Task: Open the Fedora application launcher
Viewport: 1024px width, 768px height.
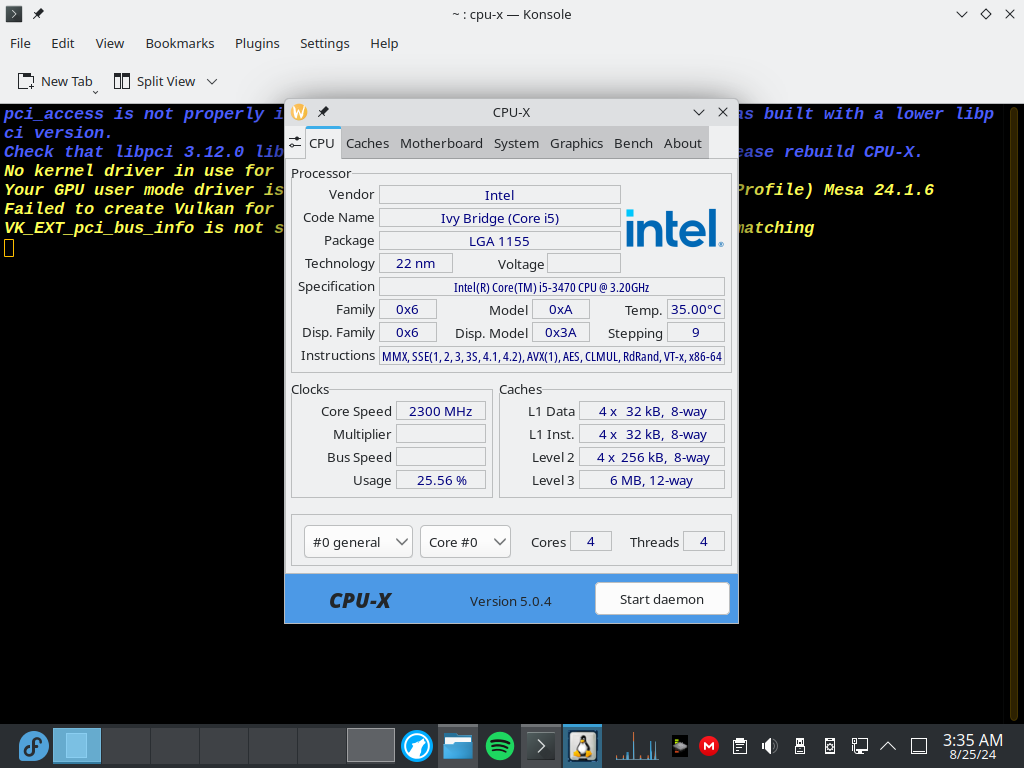Action: tap(33, 746)
